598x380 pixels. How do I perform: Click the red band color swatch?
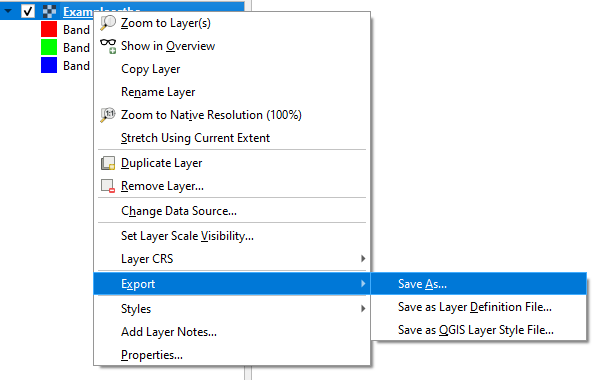tap(49, 29)
